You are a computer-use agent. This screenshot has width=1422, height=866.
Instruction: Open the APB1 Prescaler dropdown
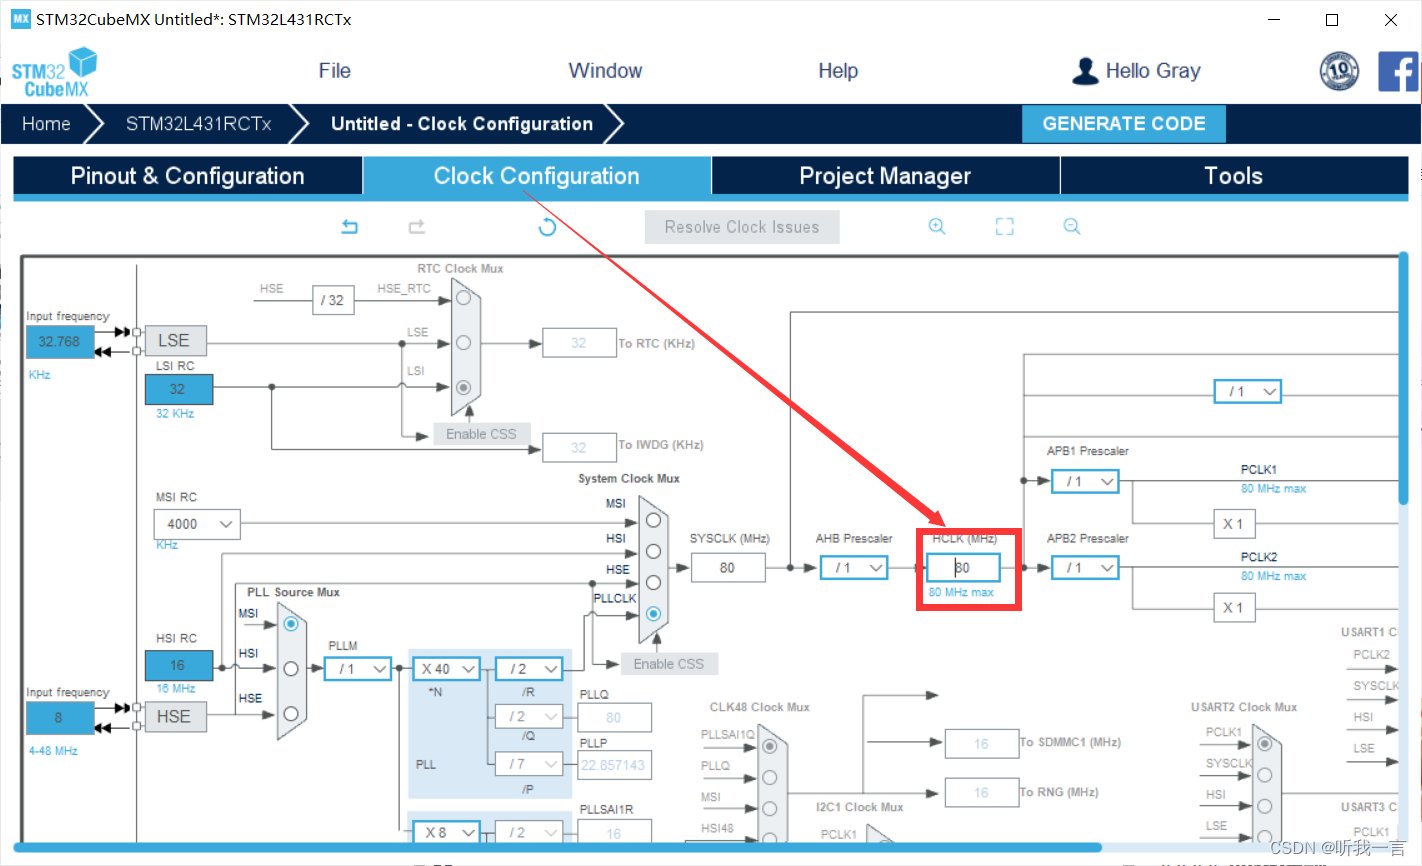click(1085, 482)
